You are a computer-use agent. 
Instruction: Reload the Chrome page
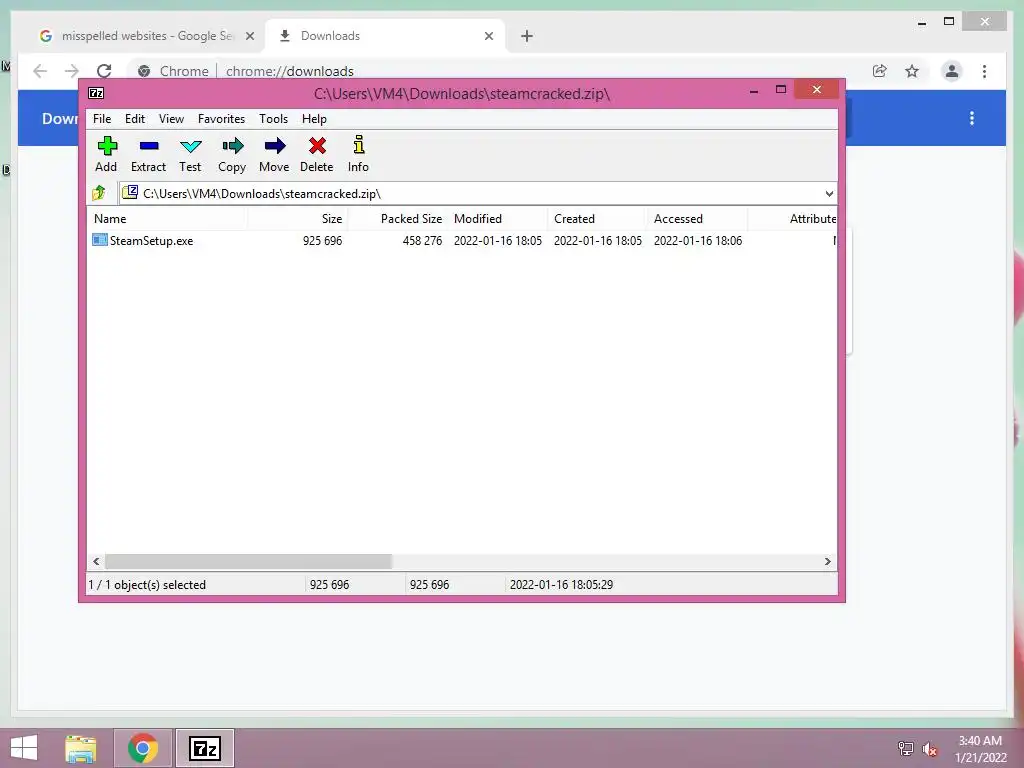point(104,71)
